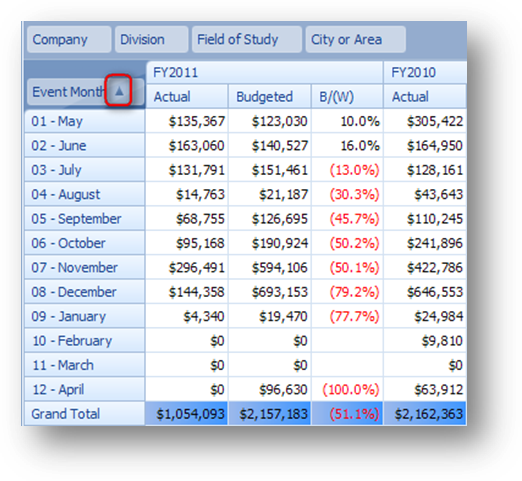Click the Event Month sort arrow icon
The height and width of the screenshot is (481, 522).
119,91
